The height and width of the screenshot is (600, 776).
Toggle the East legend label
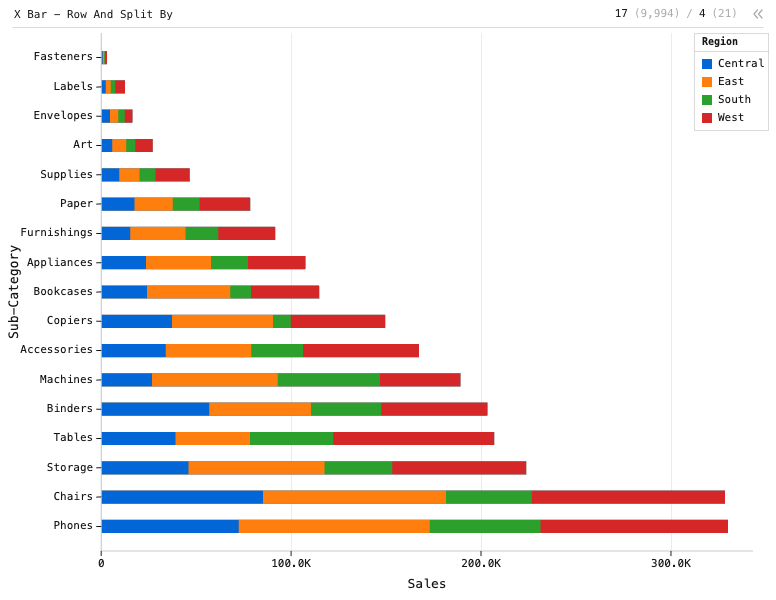click(x=730, y=81)
